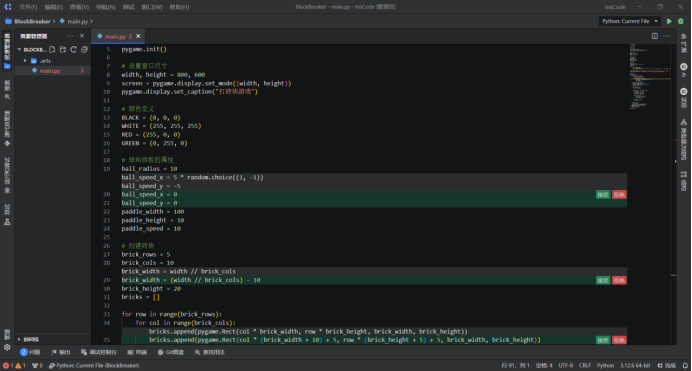692x371 pixels.
Task: Change encoding via UTF-8 status item
Action: pyautogui.click(x=566, y=366)
